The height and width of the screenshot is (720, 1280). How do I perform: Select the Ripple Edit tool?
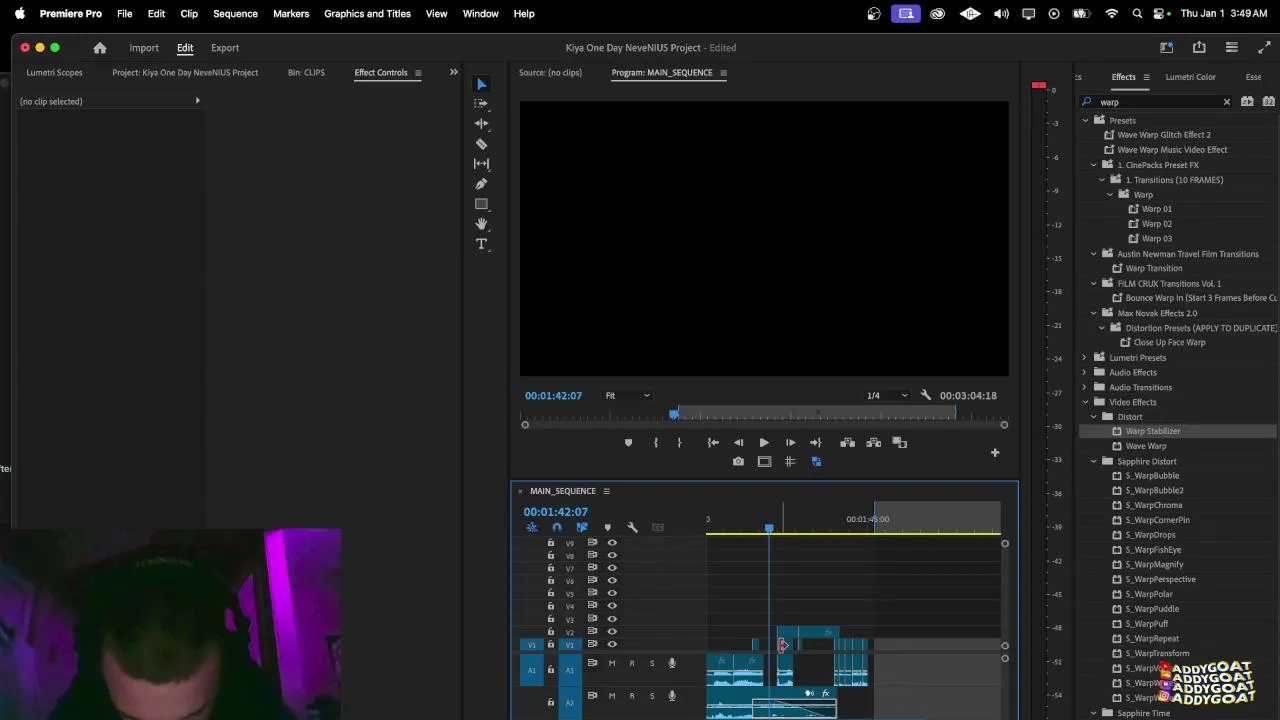481,124
